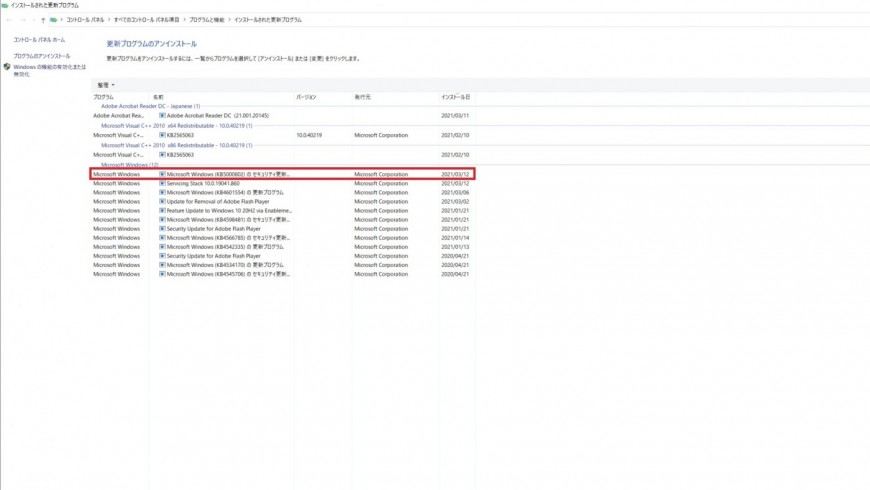
Task: Select Feature Update to Windows 10 20H2 name text
Action: 229,210
